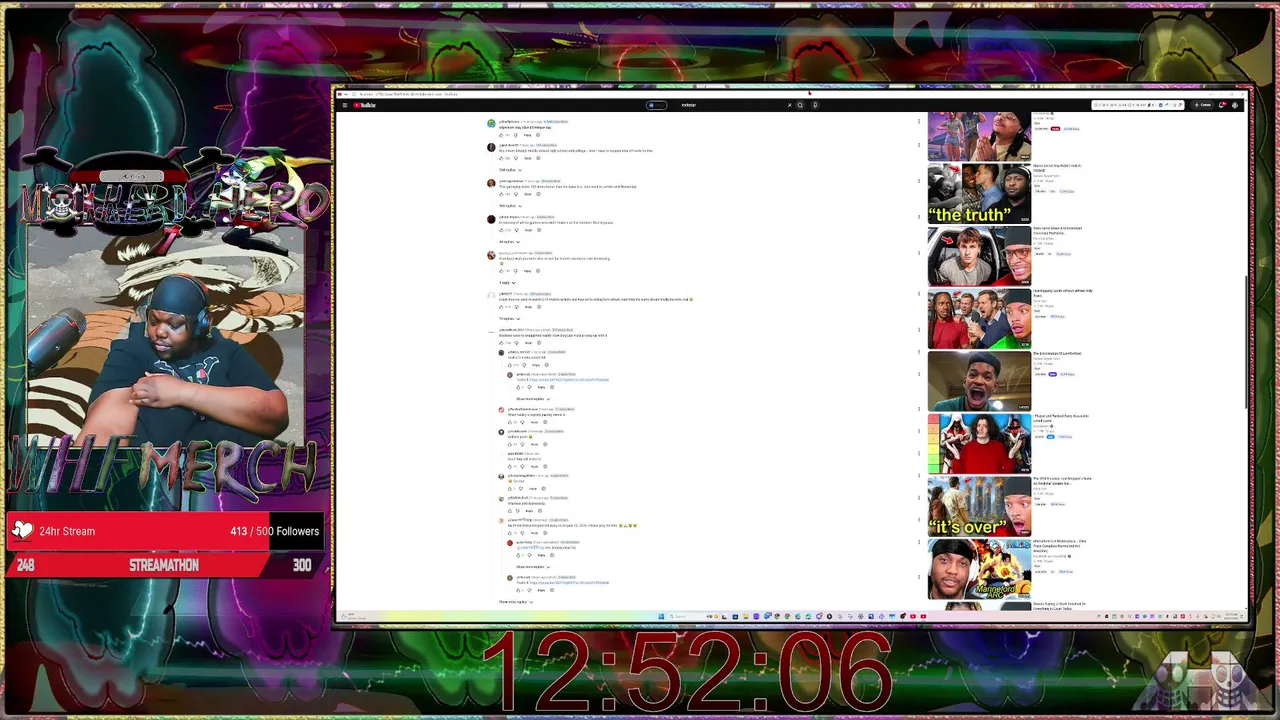
Task: Open YouTube notifications bell
Action: (1222, 105)
